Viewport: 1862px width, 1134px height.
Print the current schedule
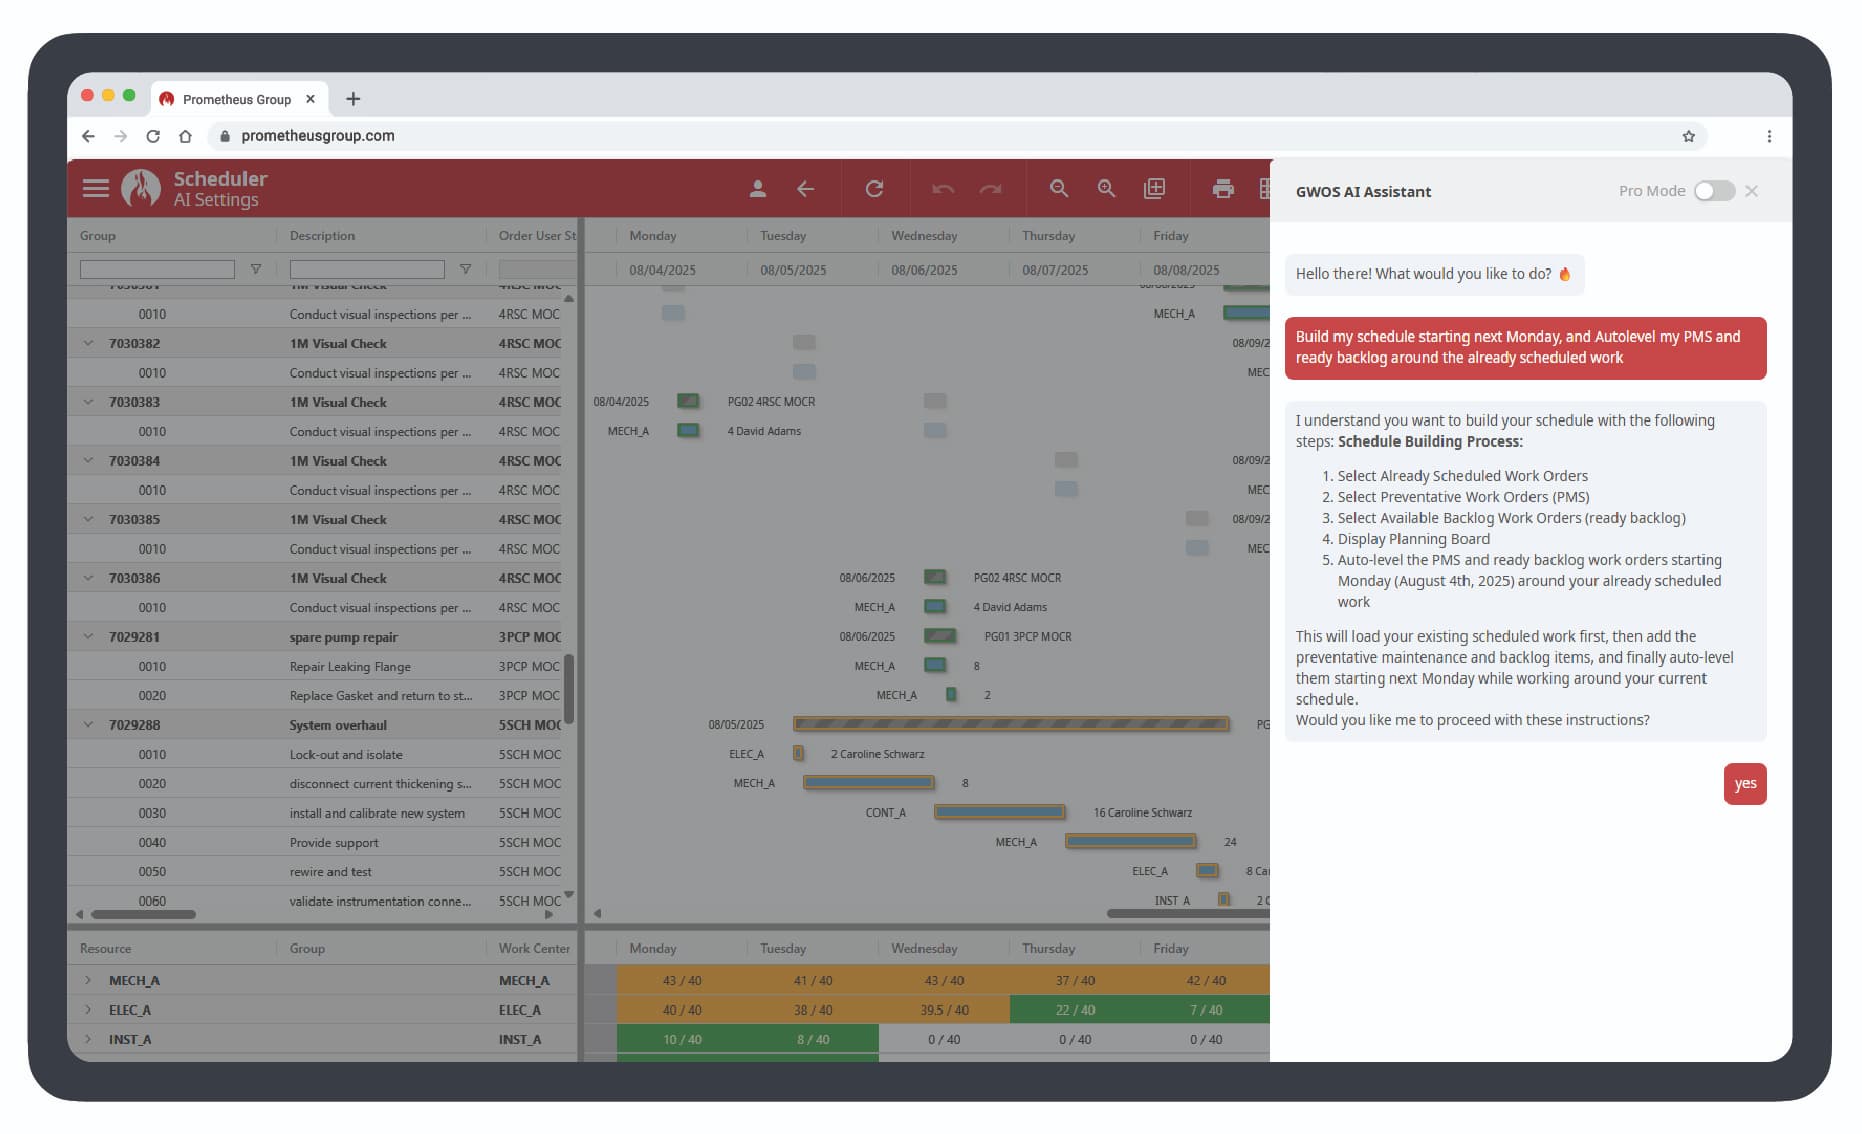(x=1223, y=188)
